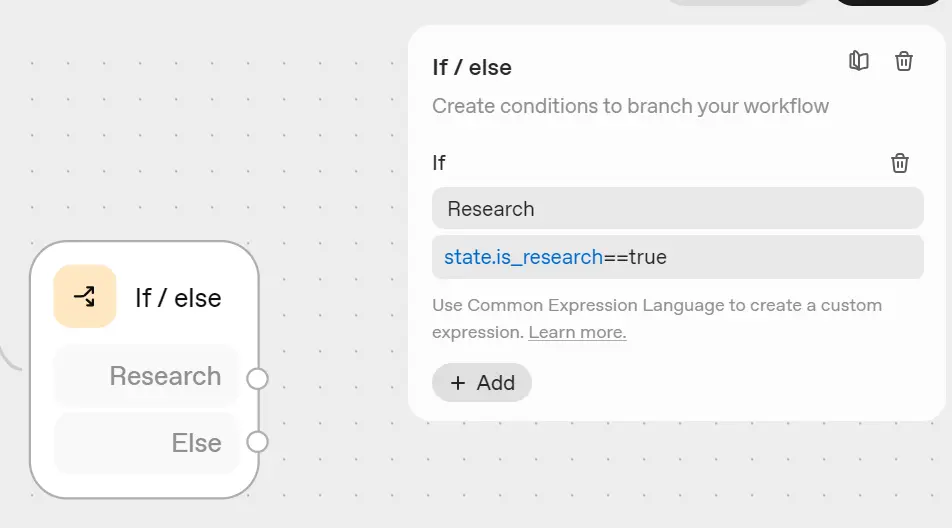
Task: Remove the If condition with its trash icon
Action: (900, 163)
